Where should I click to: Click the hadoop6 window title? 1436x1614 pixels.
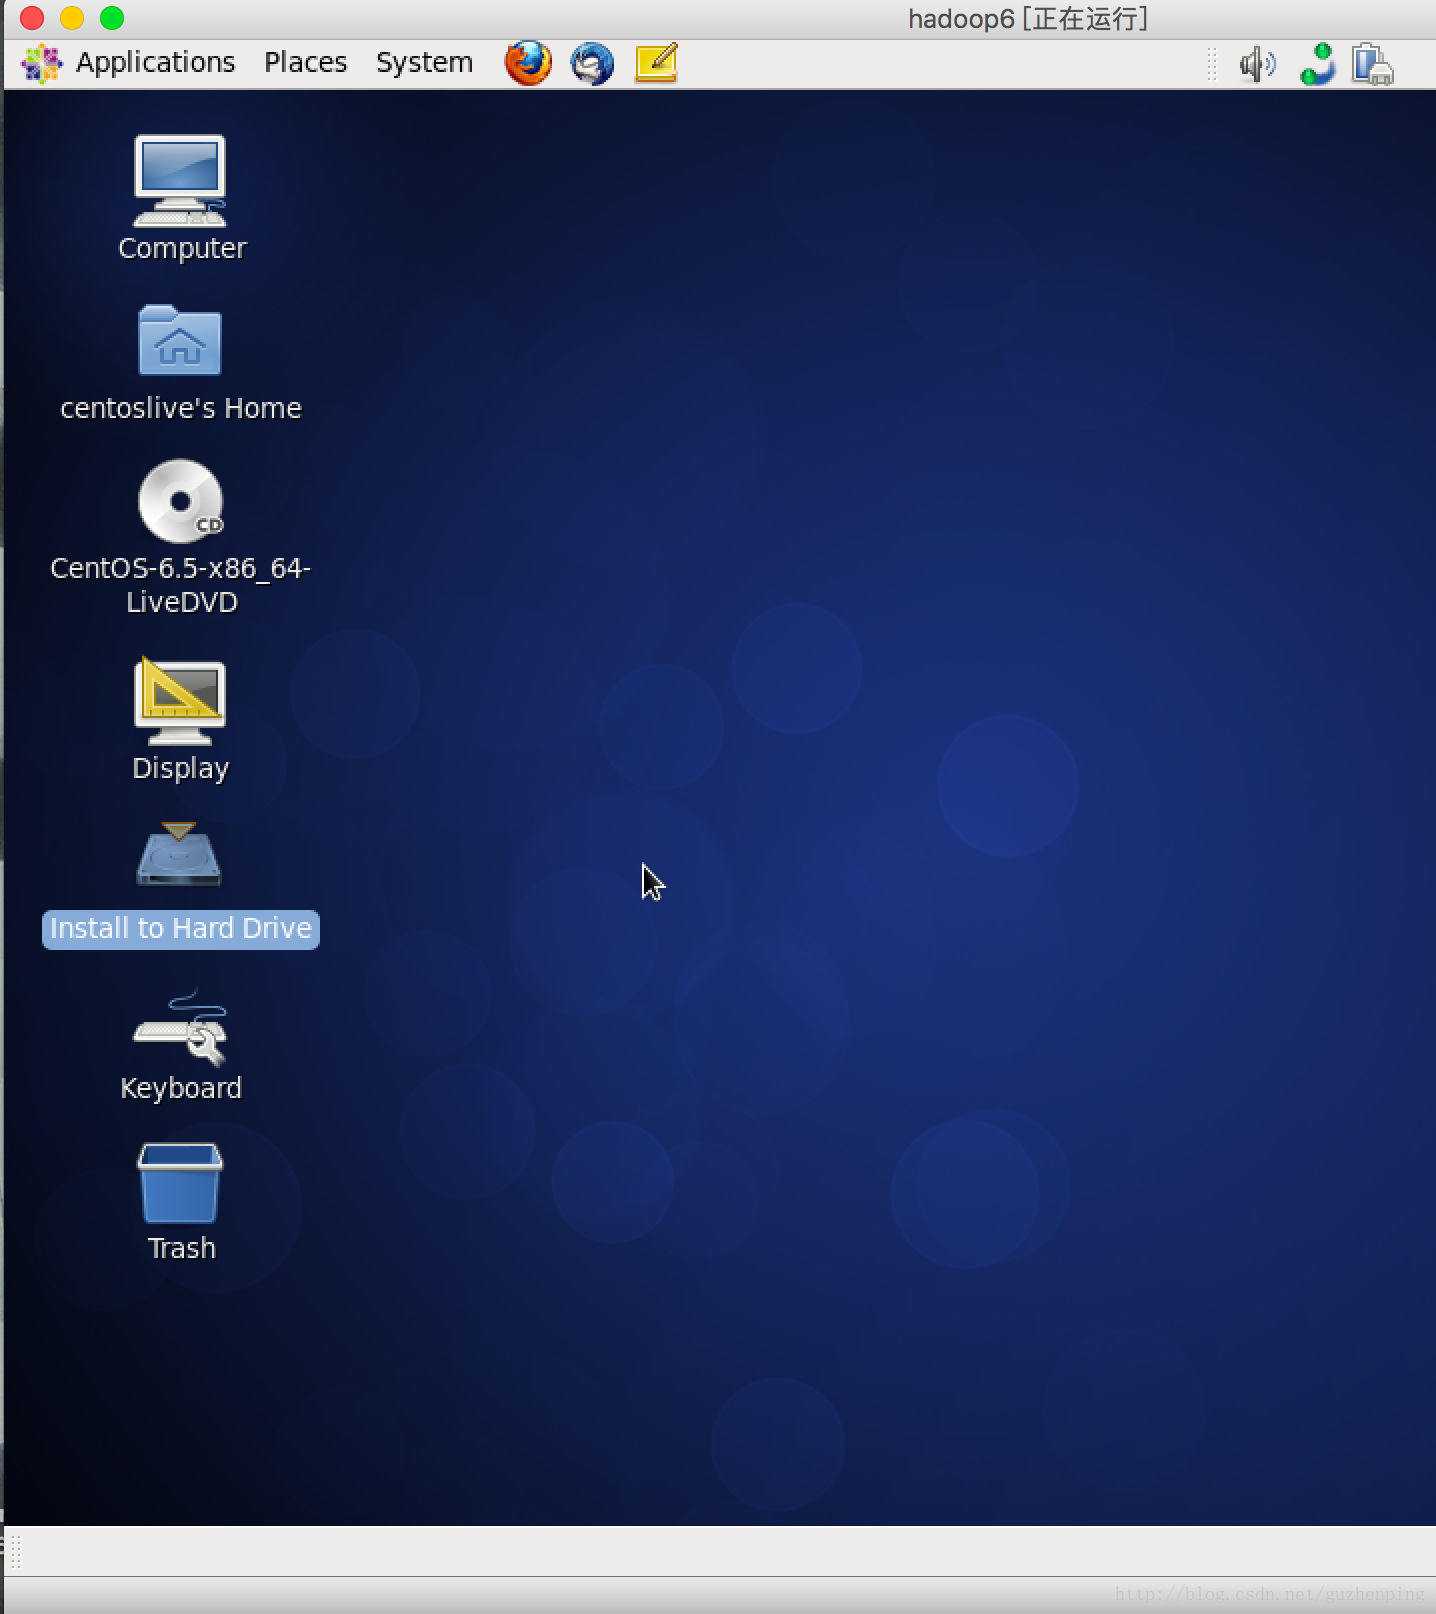[x=1028, y=19]
